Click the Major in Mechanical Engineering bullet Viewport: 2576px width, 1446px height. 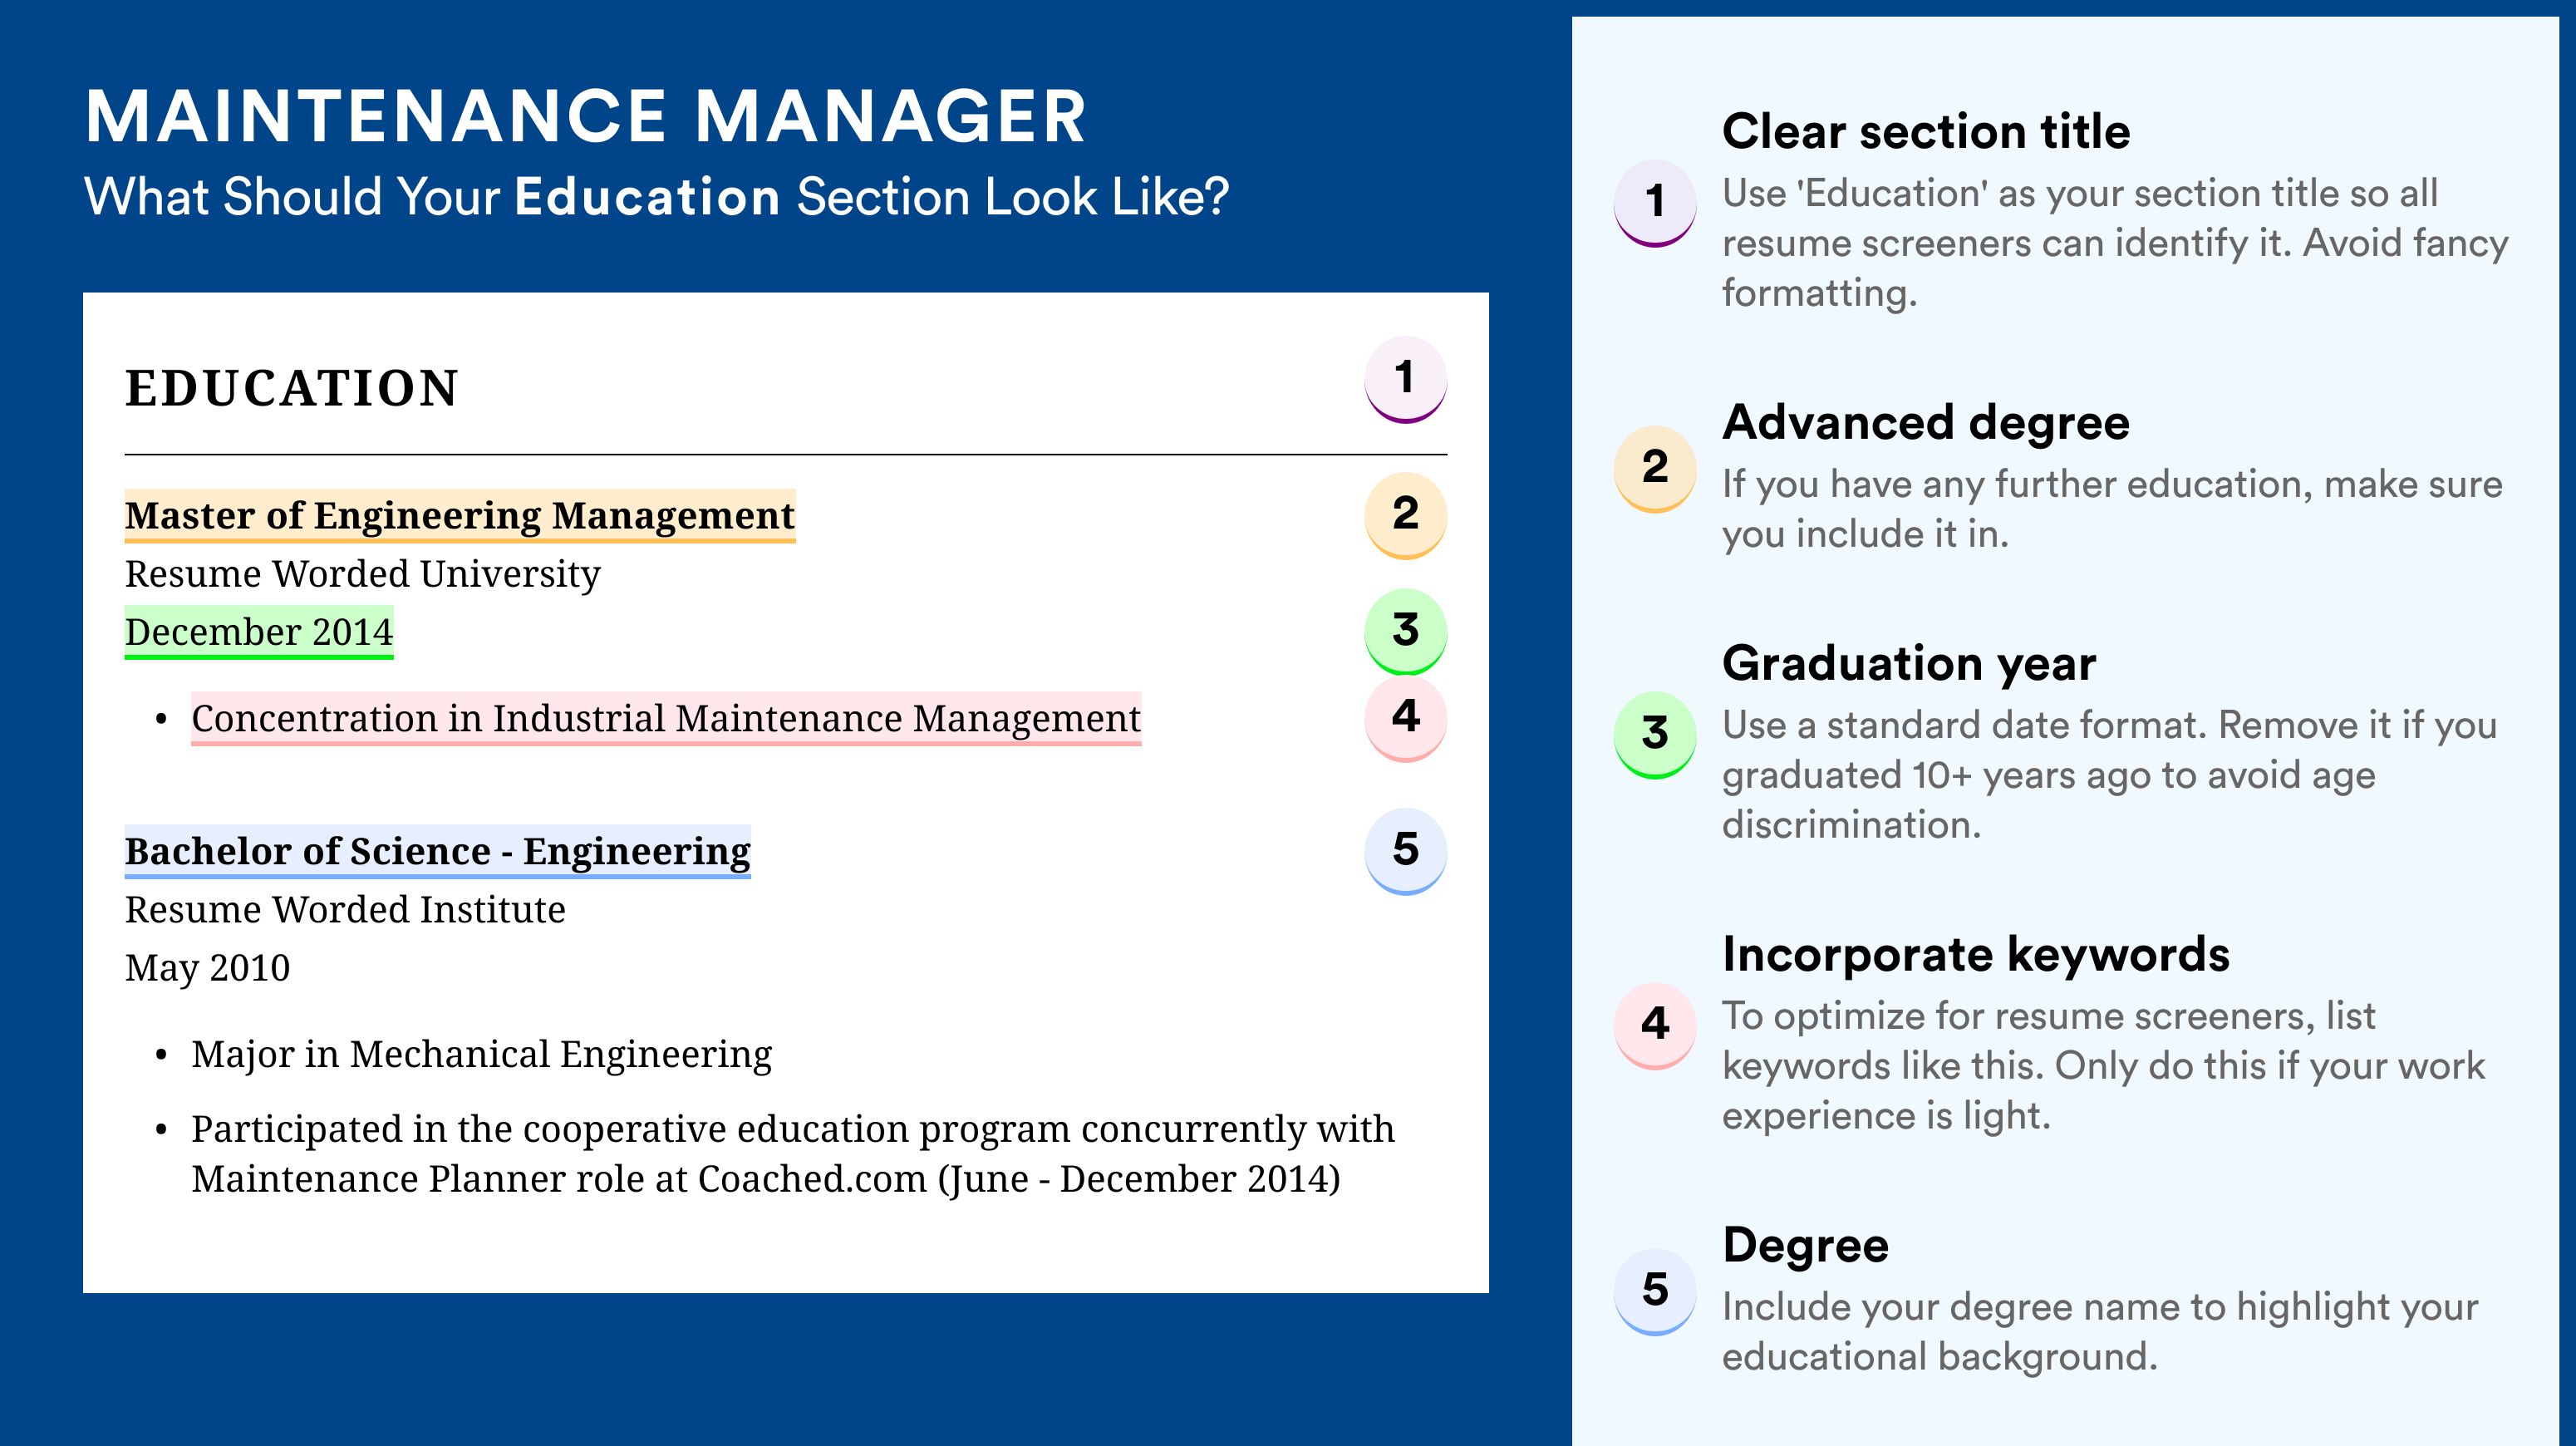click(x=481, y=1055)
